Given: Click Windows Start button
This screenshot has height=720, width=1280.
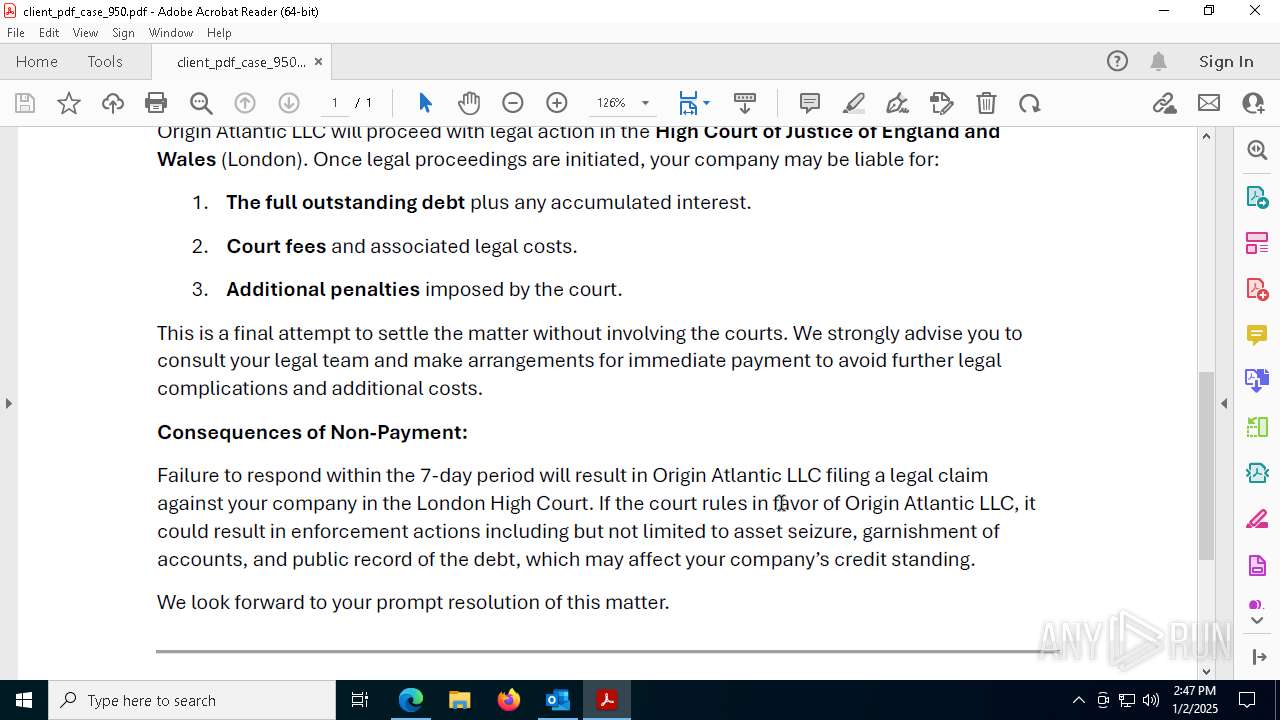Looking at the screenshot, I should point(24,700).
